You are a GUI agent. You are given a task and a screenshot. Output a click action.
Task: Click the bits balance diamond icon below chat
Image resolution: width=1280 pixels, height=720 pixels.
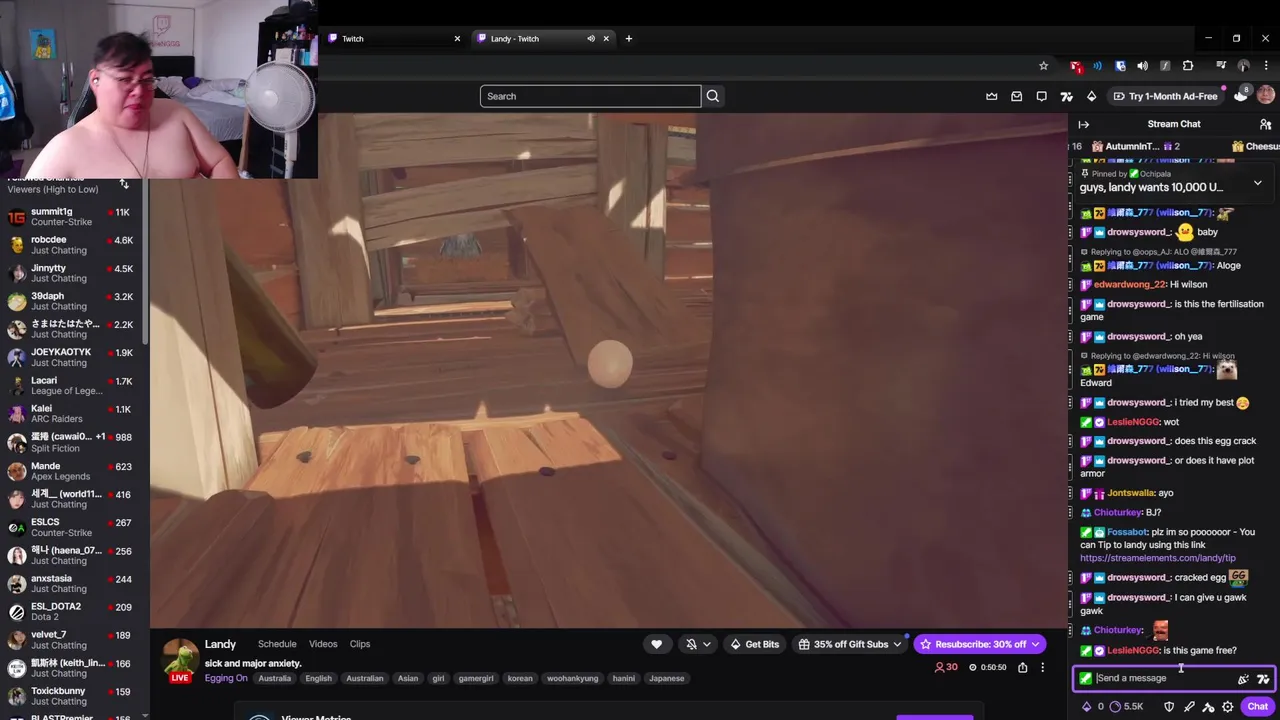[1087, 707]
